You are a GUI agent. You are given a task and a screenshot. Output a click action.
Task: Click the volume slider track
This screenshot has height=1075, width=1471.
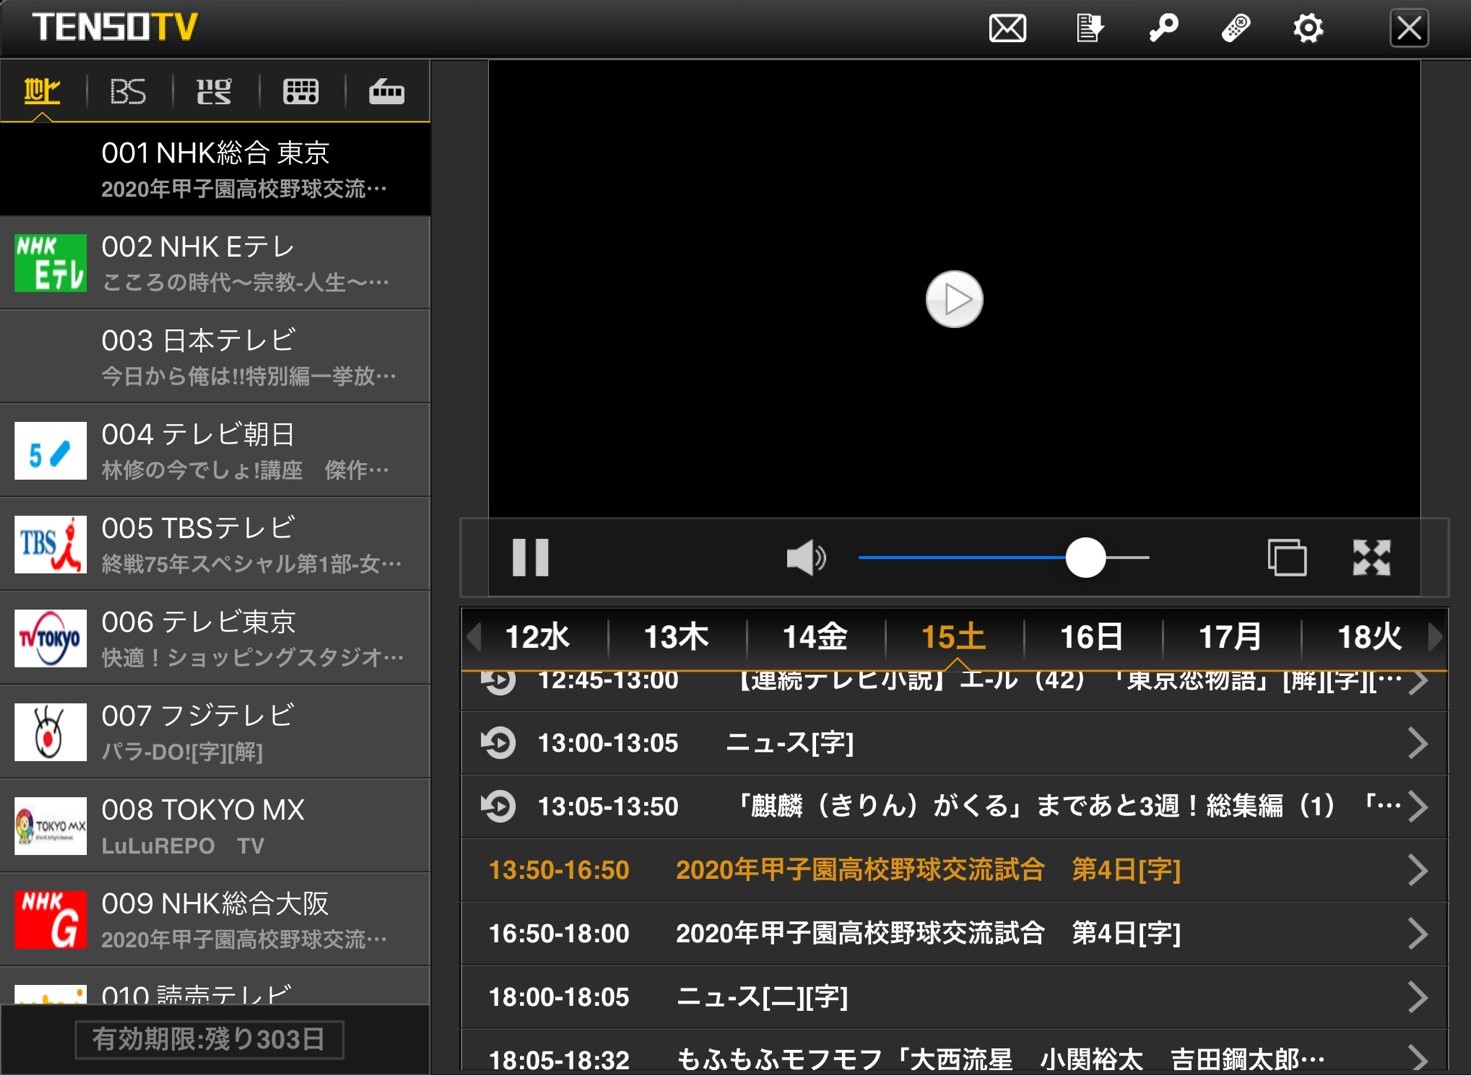click(x=1004, y=558)
